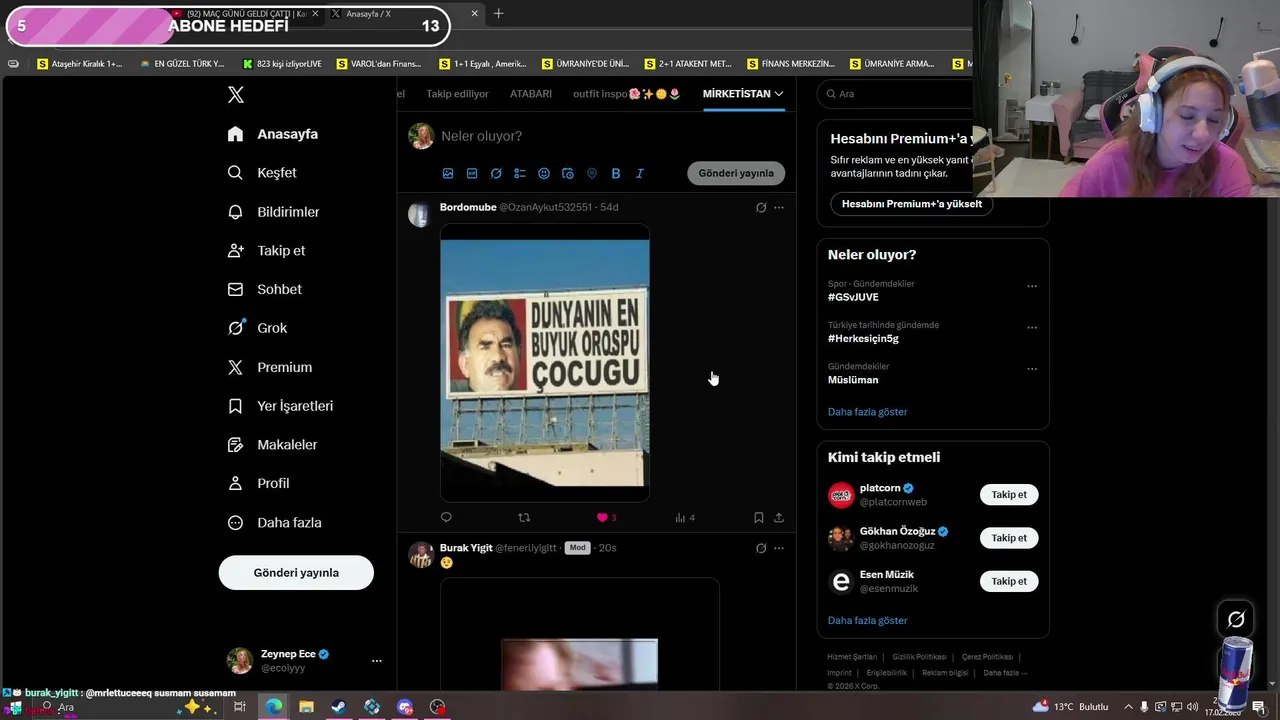Open account menu dots next to Zeynep Ece
The height and width of the screenshot is (720, 1280).
(377, 661)
